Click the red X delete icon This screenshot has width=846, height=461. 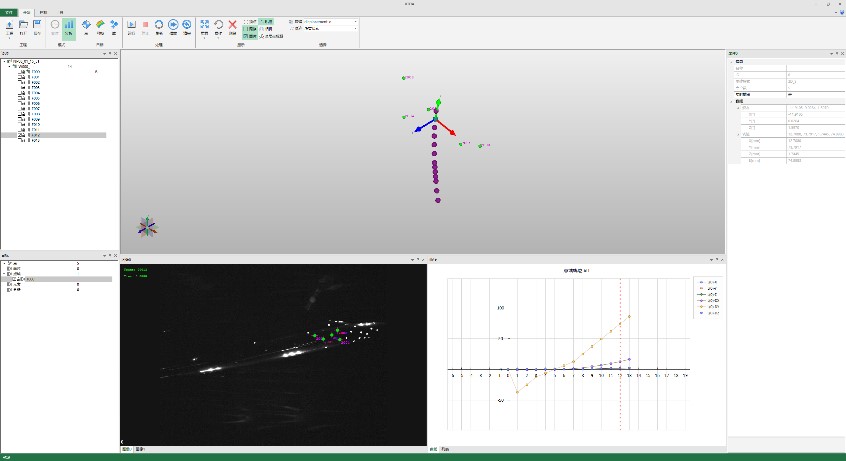[x=232, y=25]
